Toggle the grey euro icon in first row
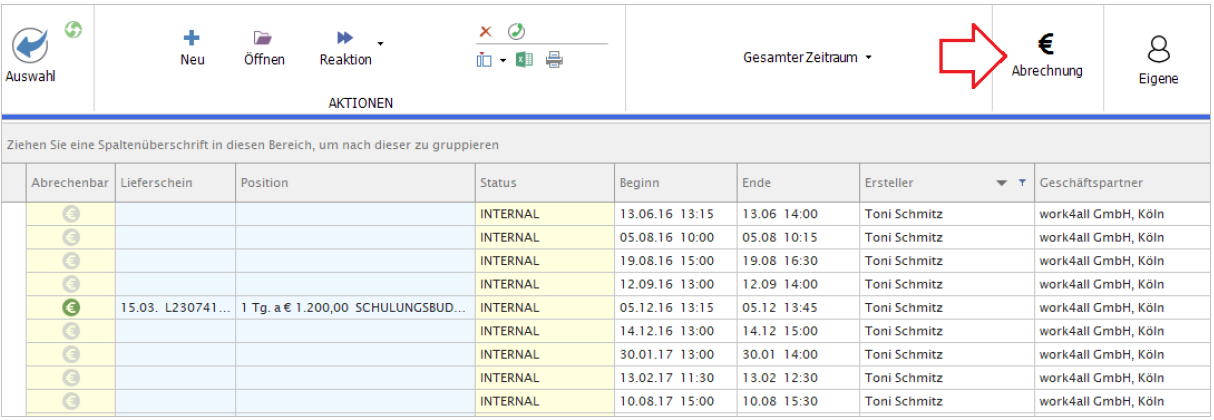Image resolution: width=1214 pixels, height=420 pixels. pos(71,213)
